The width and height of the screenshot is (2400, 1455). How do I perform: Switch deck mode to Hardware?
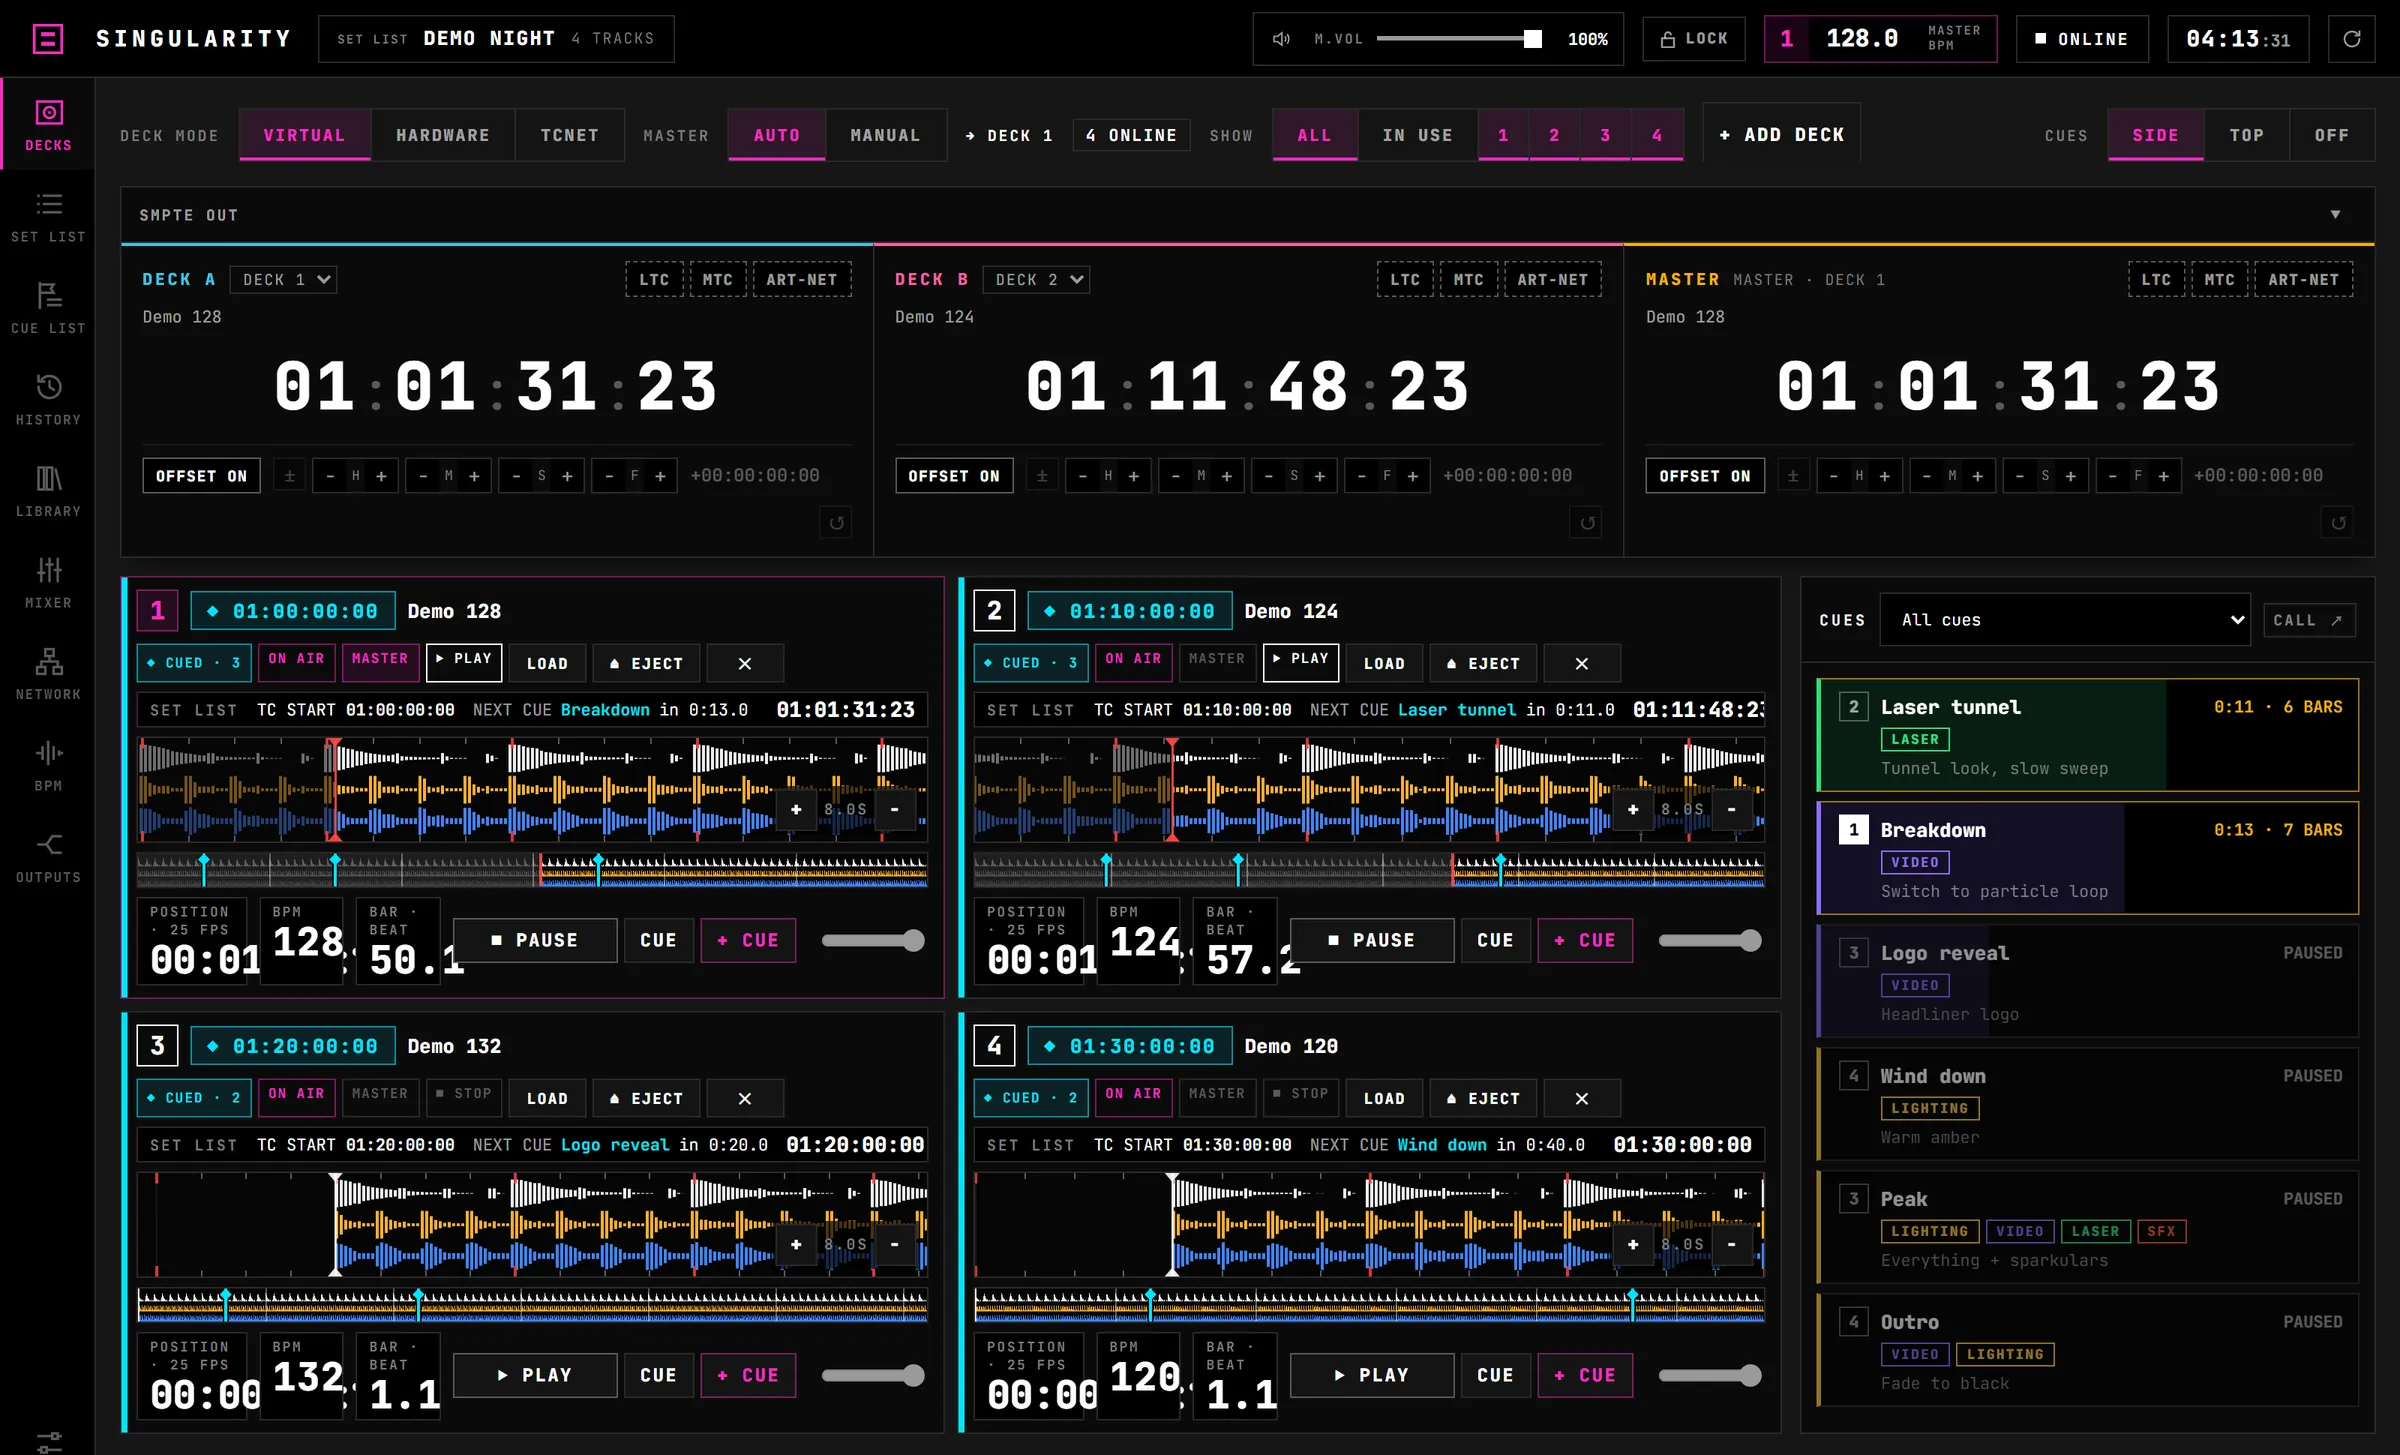pos(443,135)
